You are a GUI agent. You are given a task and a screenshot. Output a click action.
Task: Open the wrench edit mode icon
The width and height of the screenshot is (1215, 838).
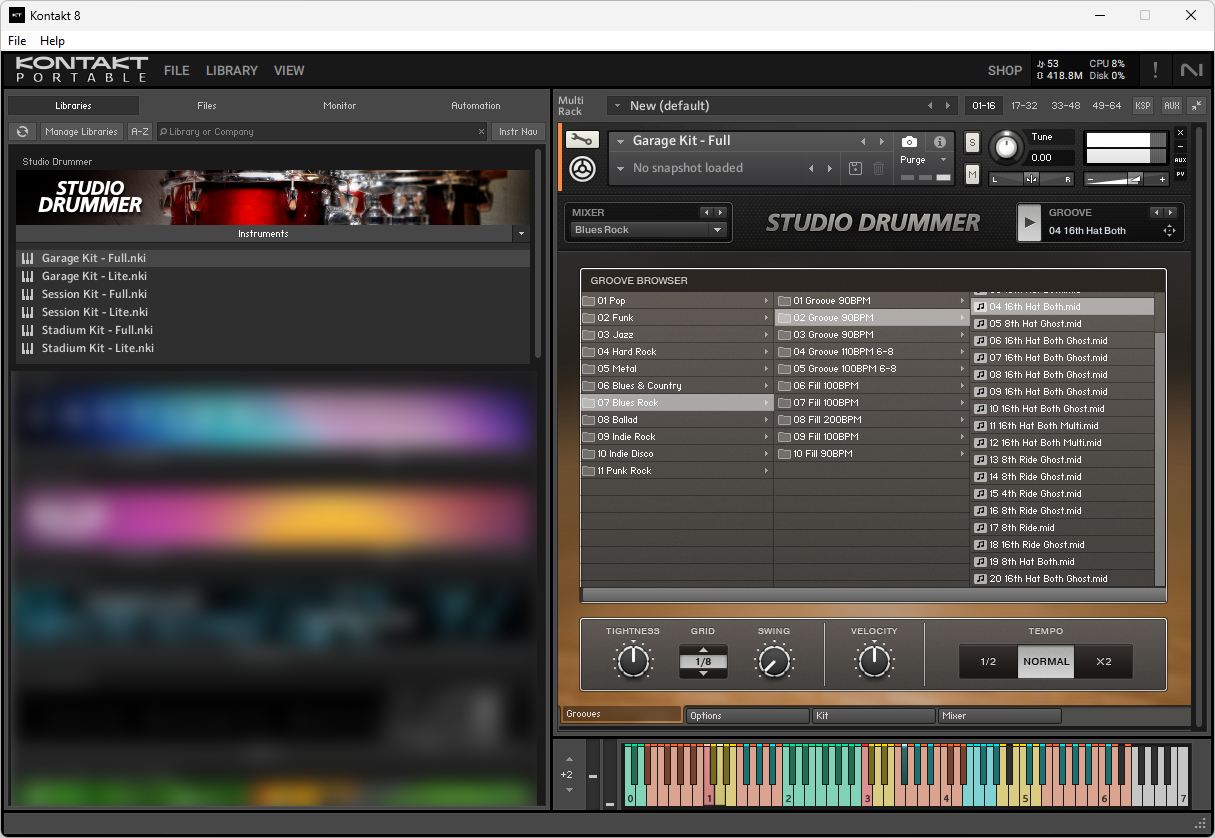click(582, 141)
